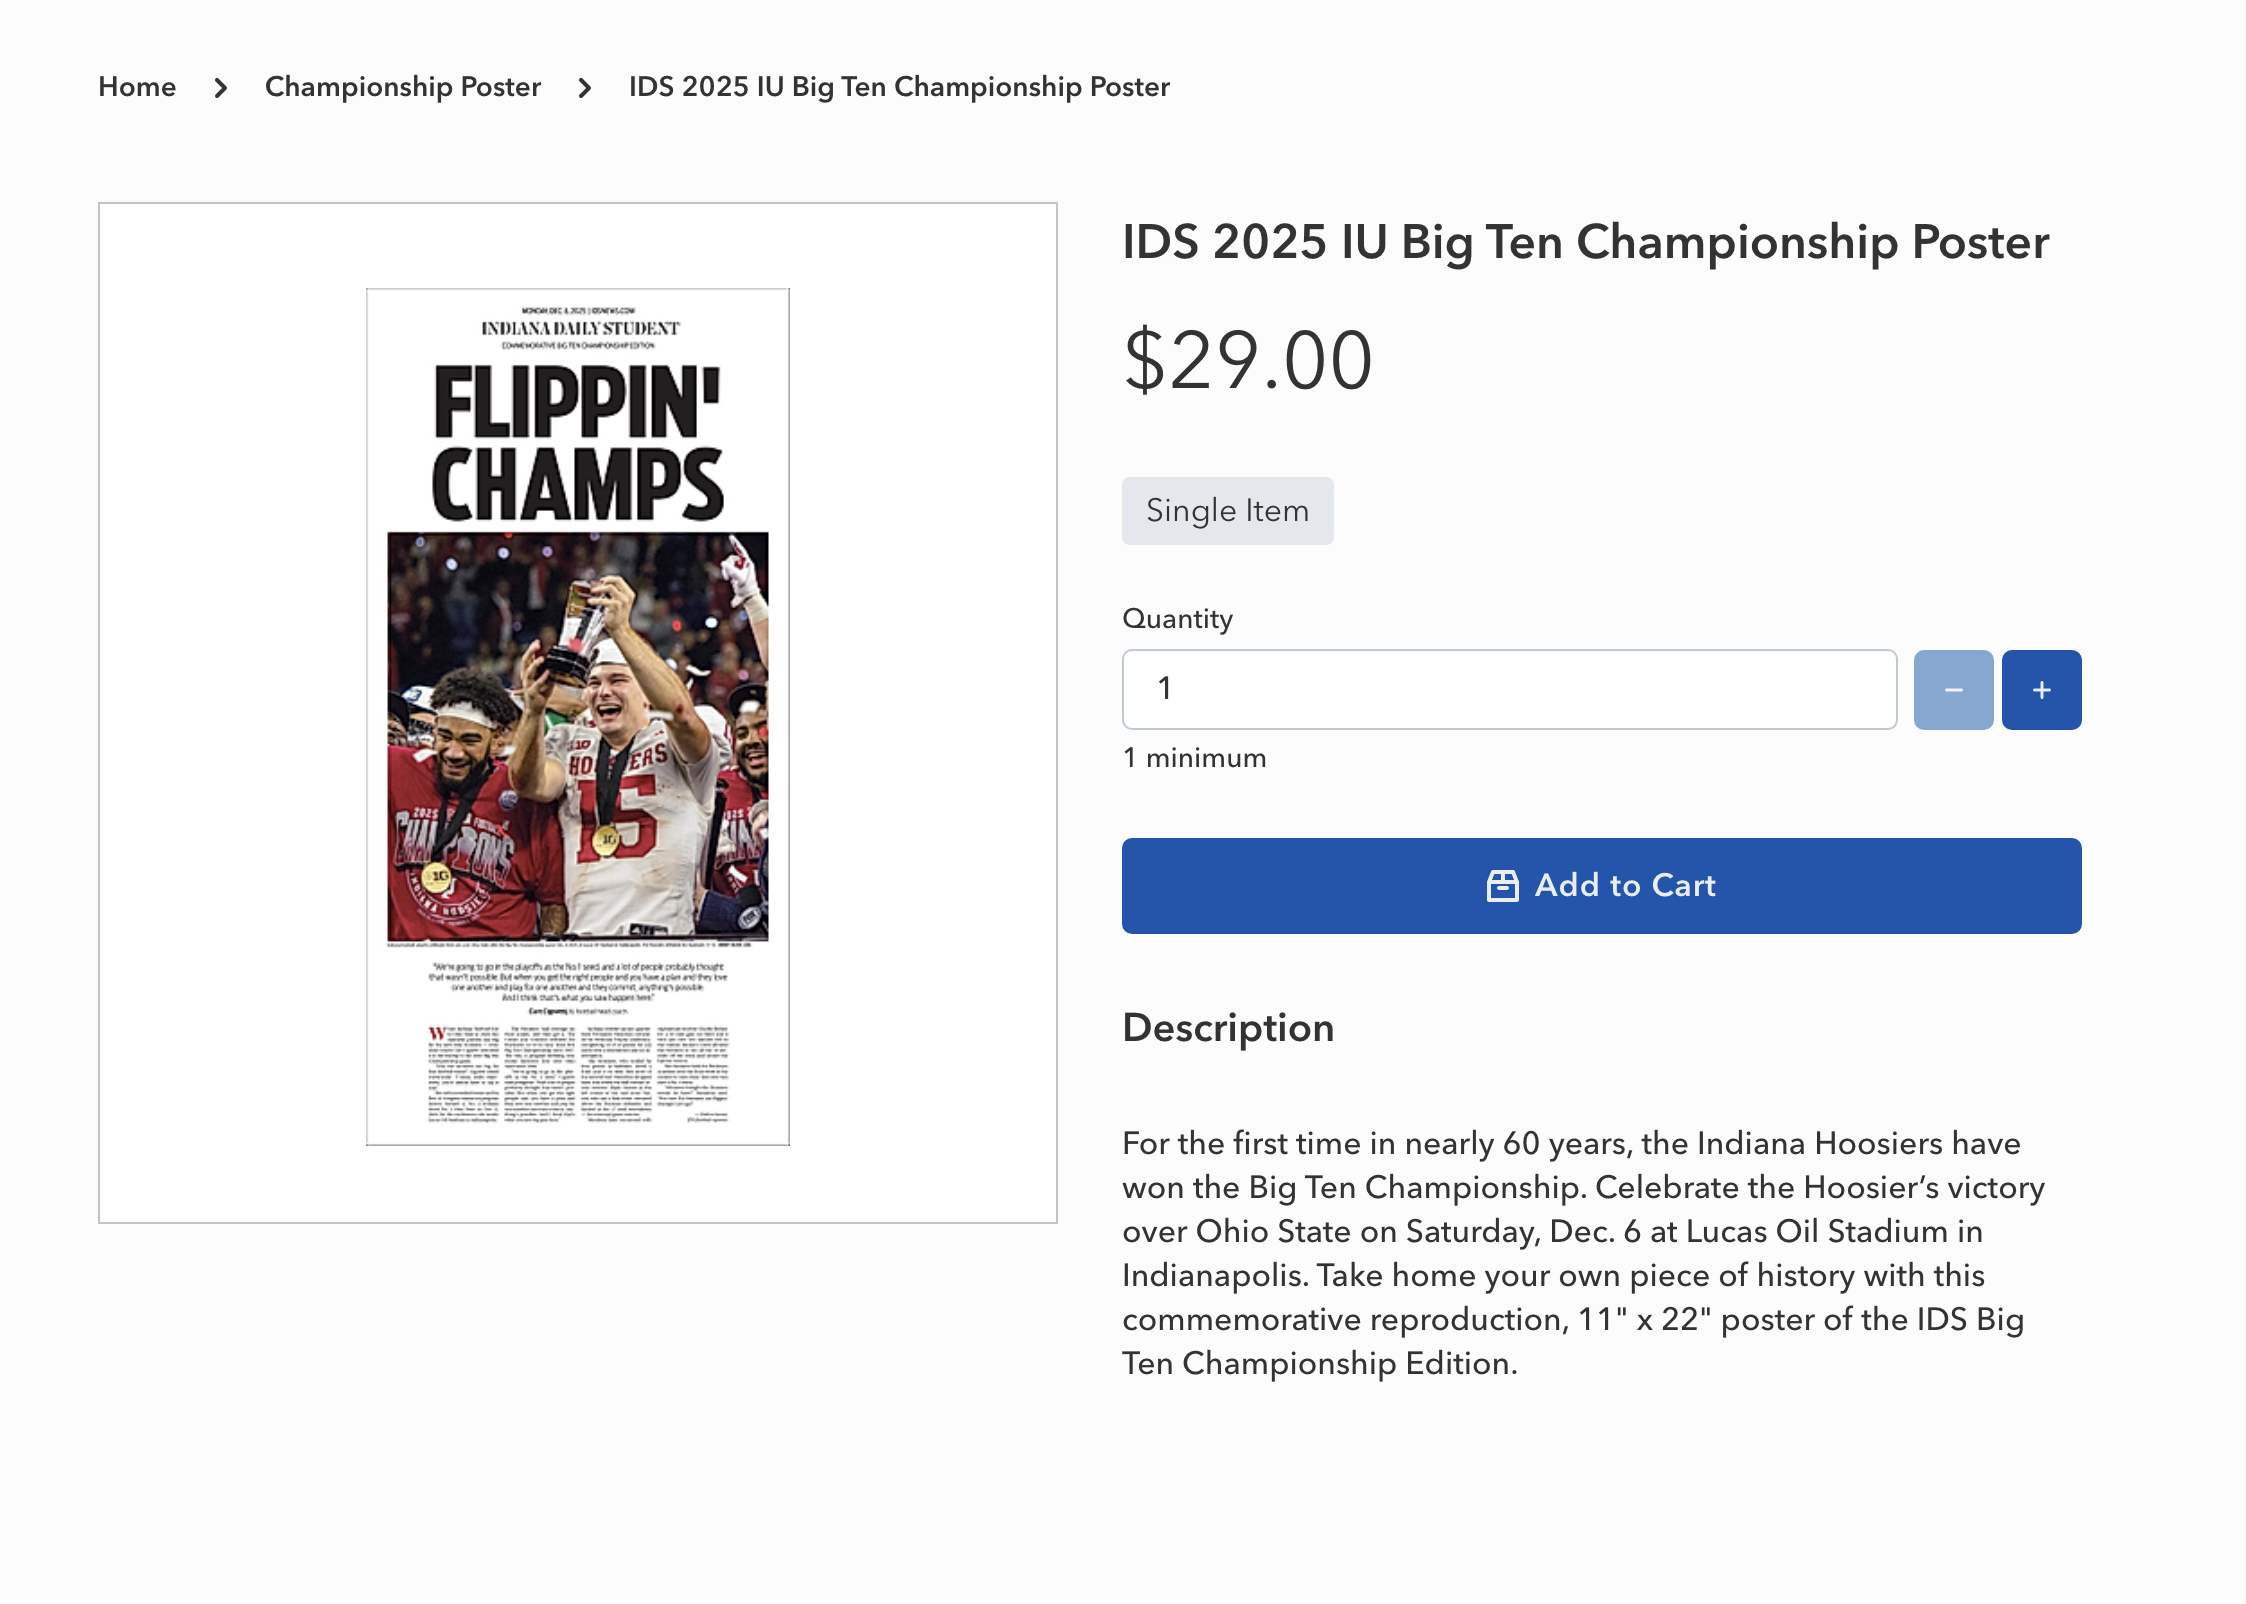Decrease quantity with the minus button
This screenshot has height=1604, width=2246.
pyautogui.click(x=1952, y=690)
